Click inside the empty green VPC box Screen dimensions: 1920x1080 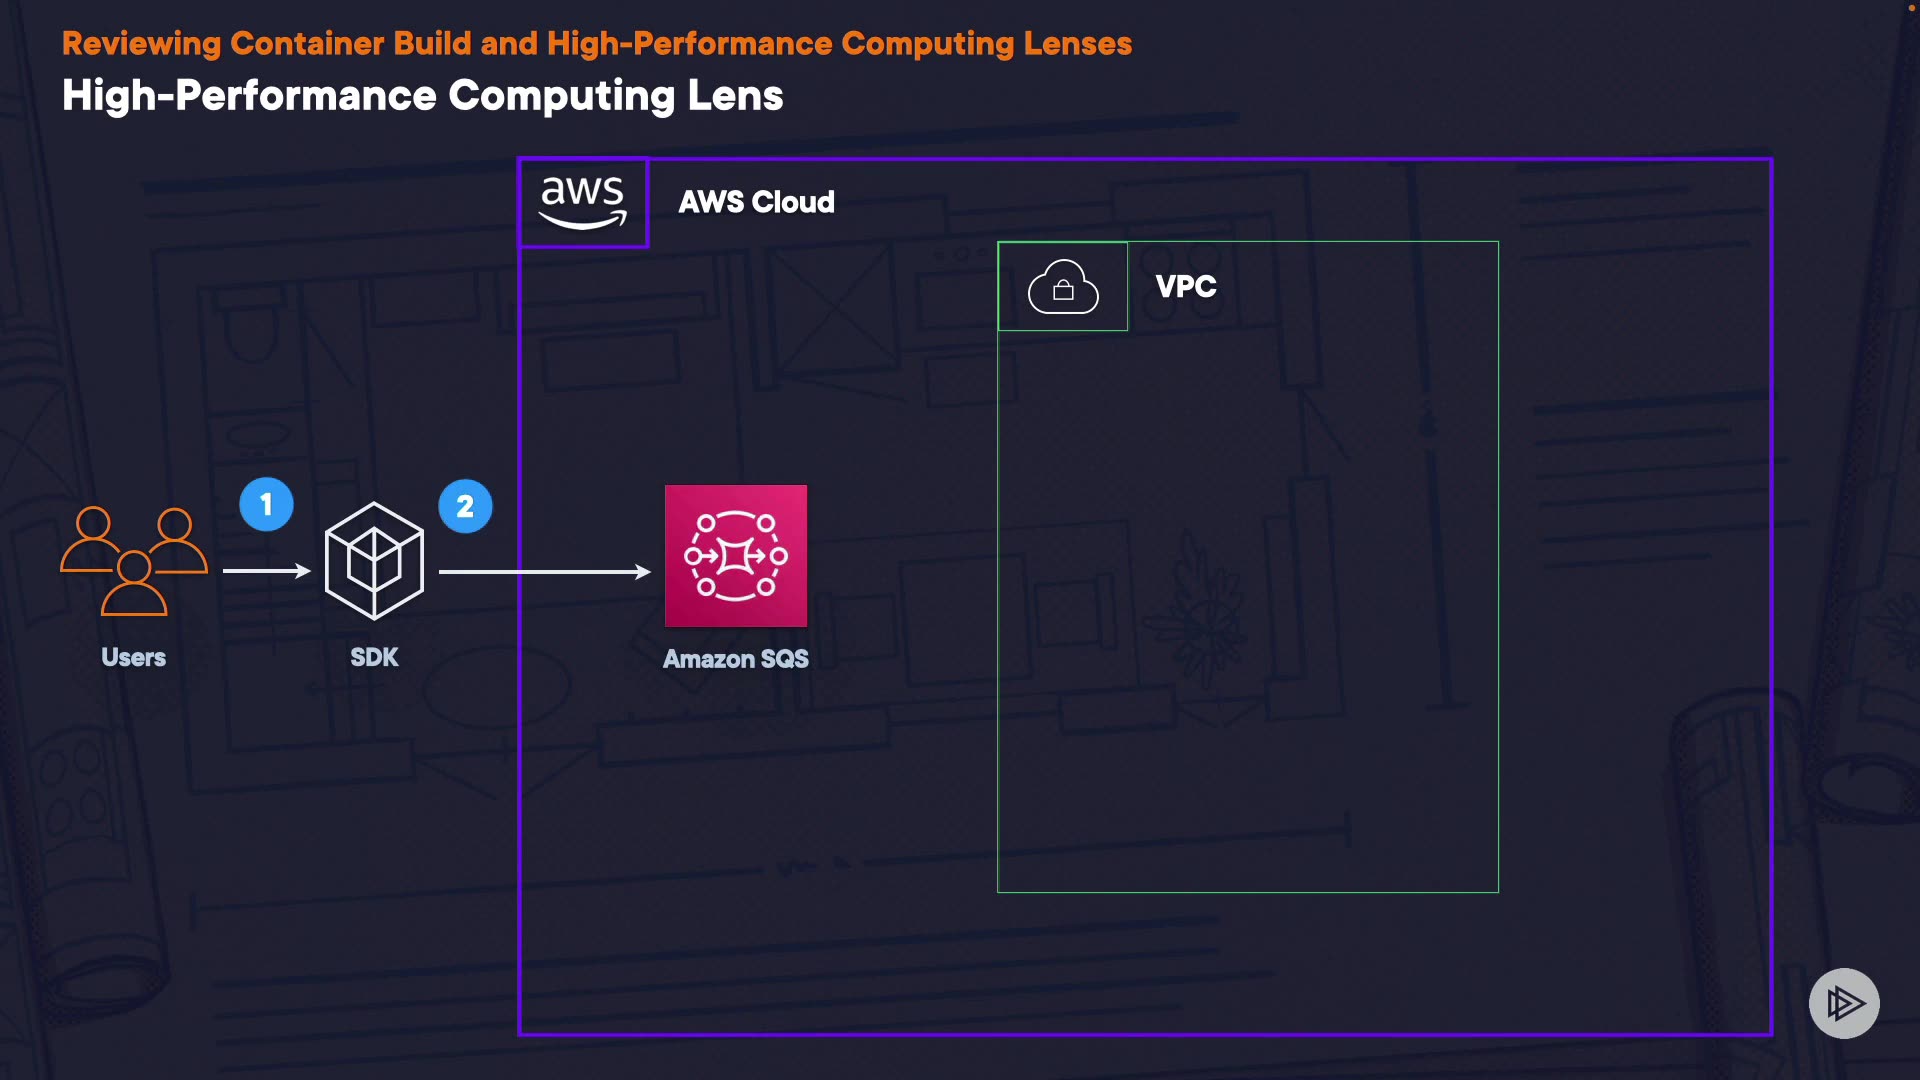pos(1248,600)
